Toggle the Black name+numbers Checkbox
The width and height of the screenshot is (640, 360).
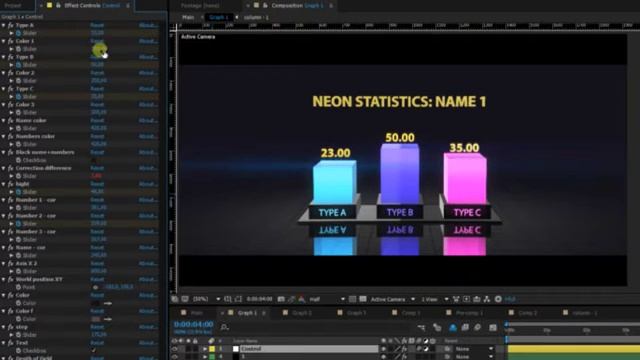[94, 160]
